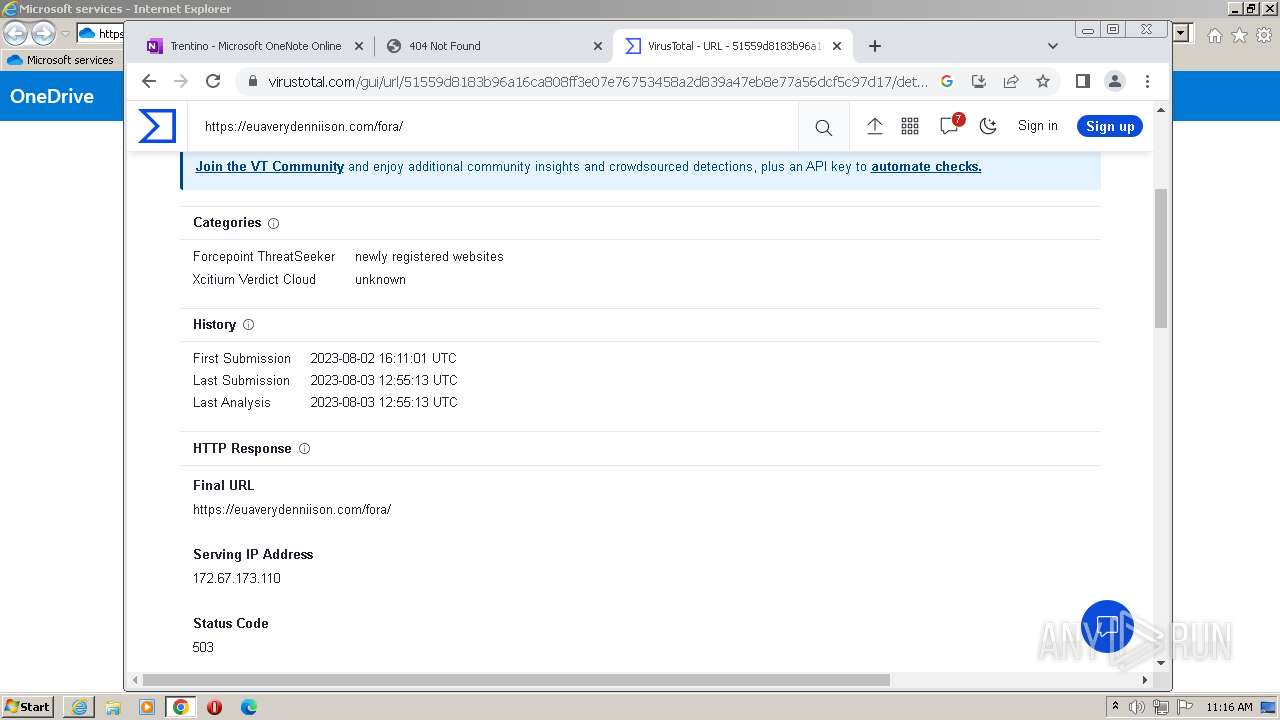Close the 404 Not Found tab
The image size is (1280, 720).
point(598,46)
